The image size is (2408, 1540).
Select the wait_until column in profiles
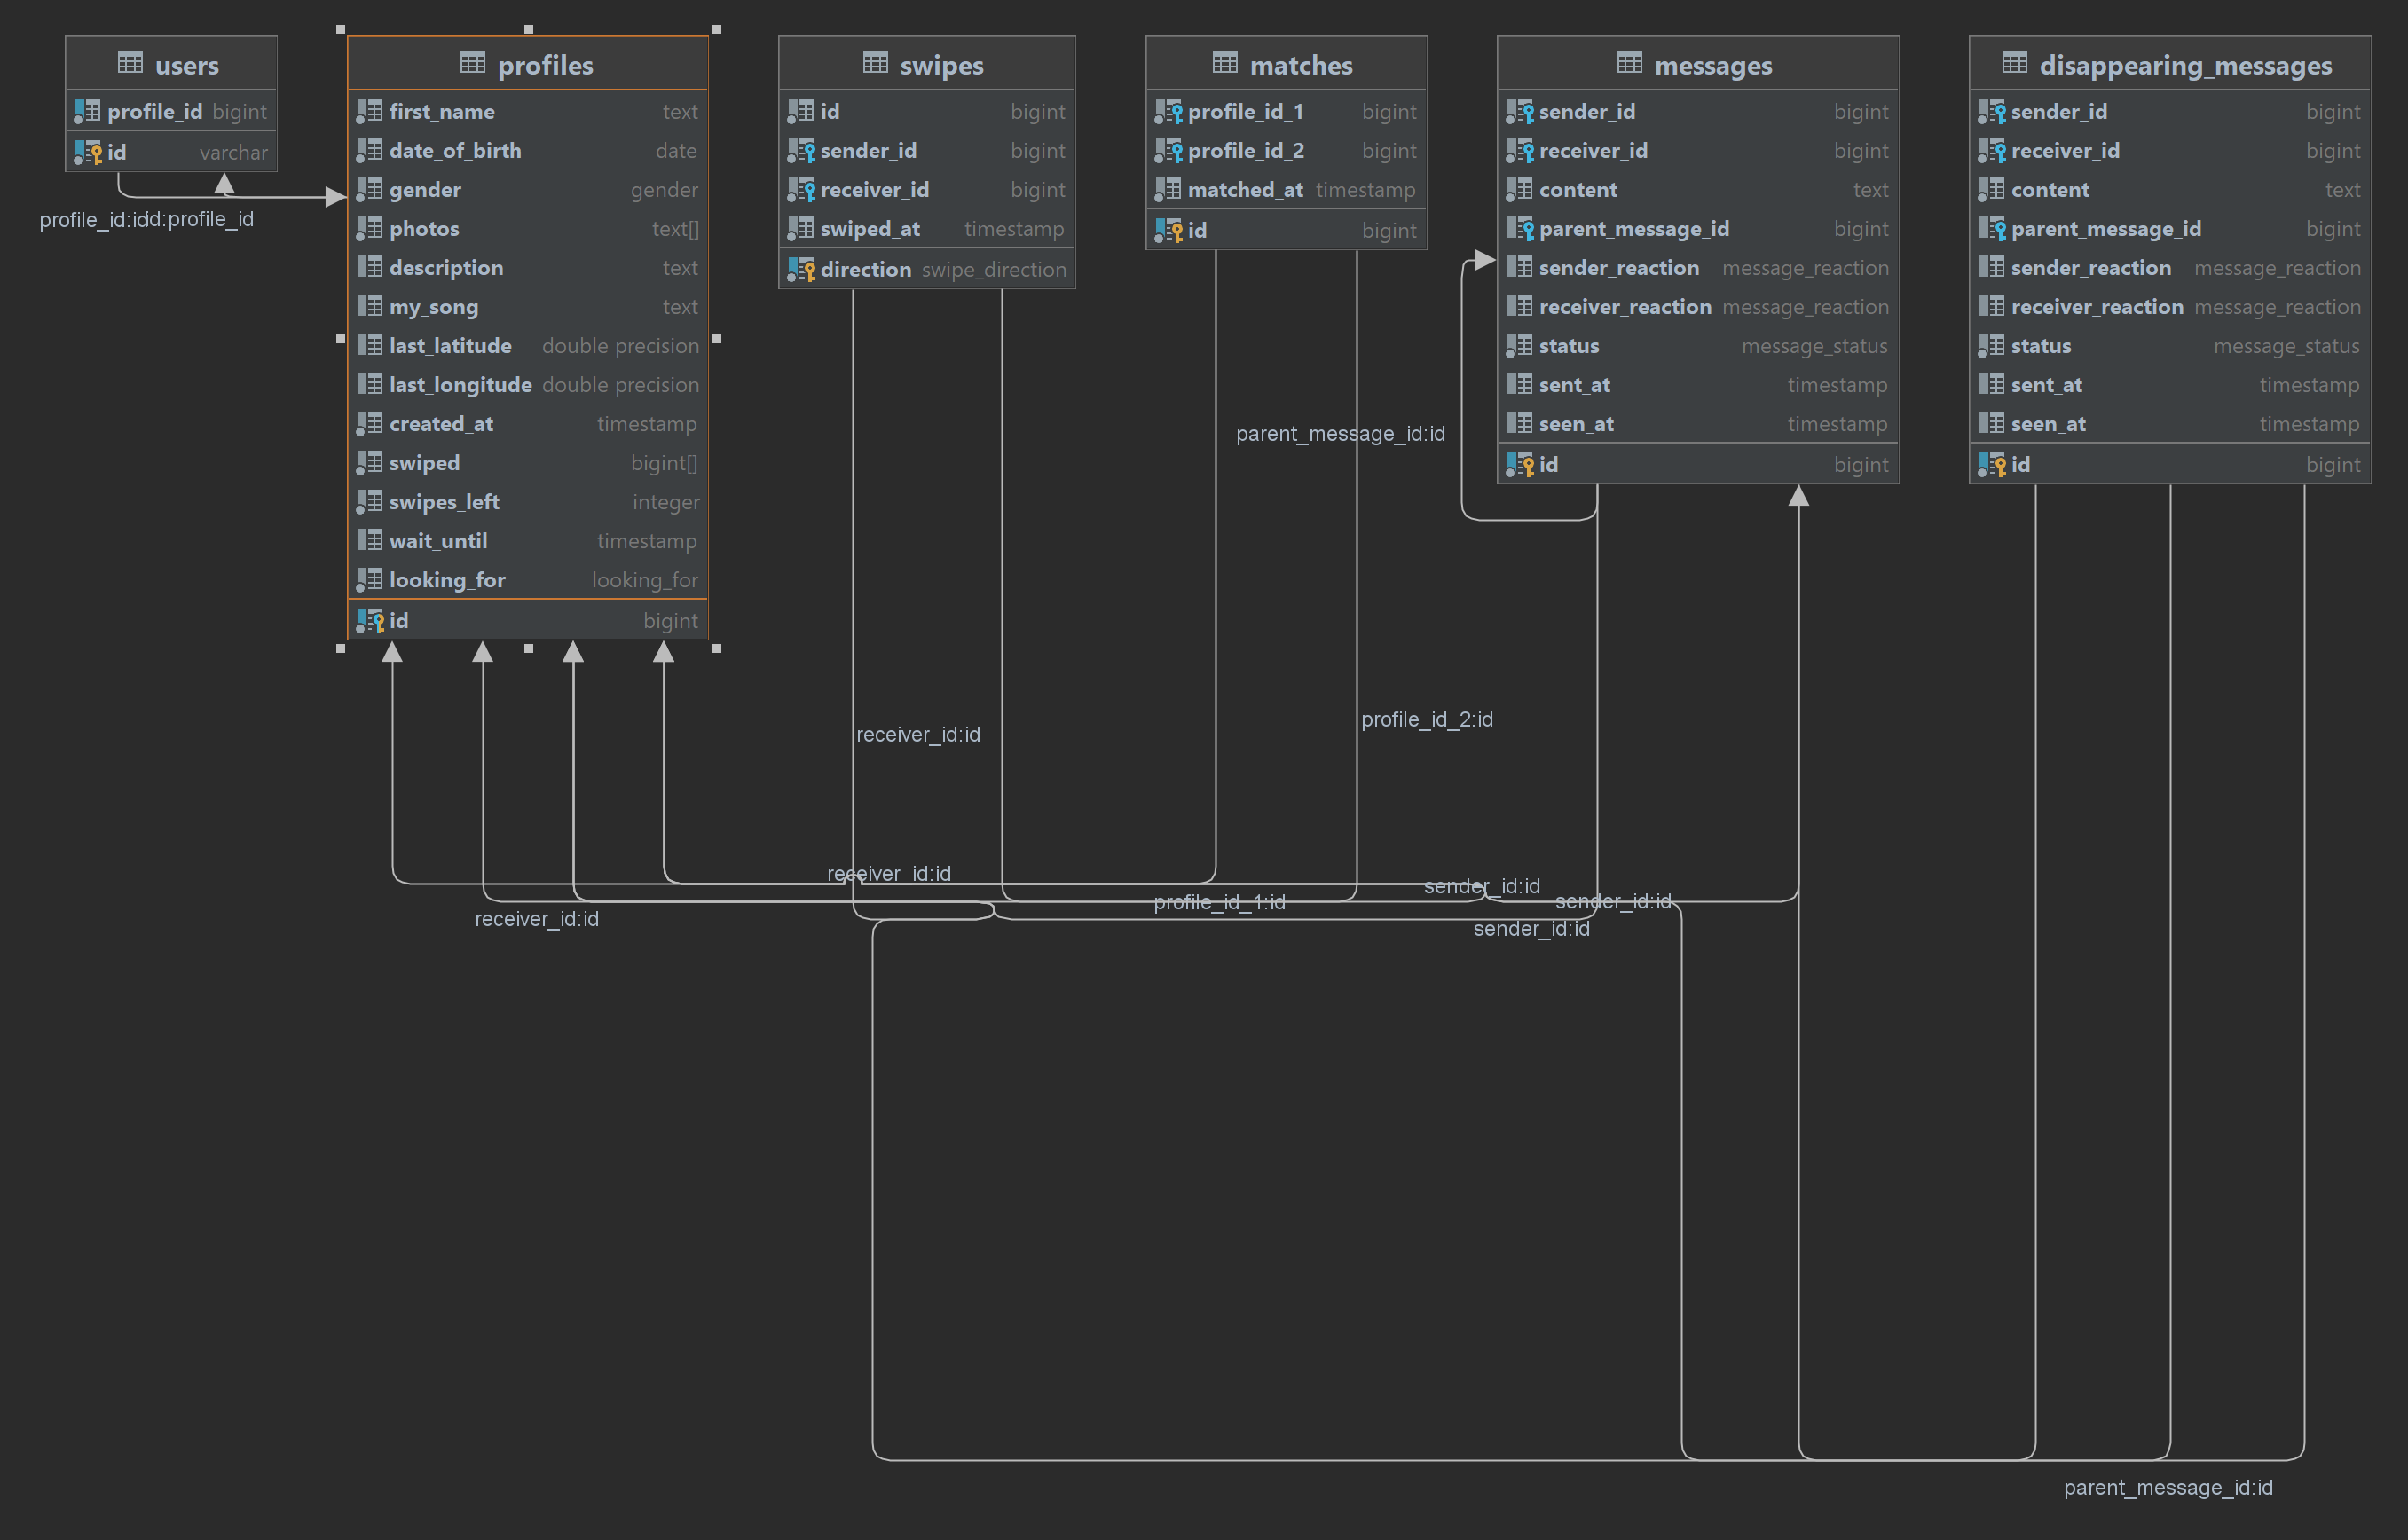coord(528,541)
